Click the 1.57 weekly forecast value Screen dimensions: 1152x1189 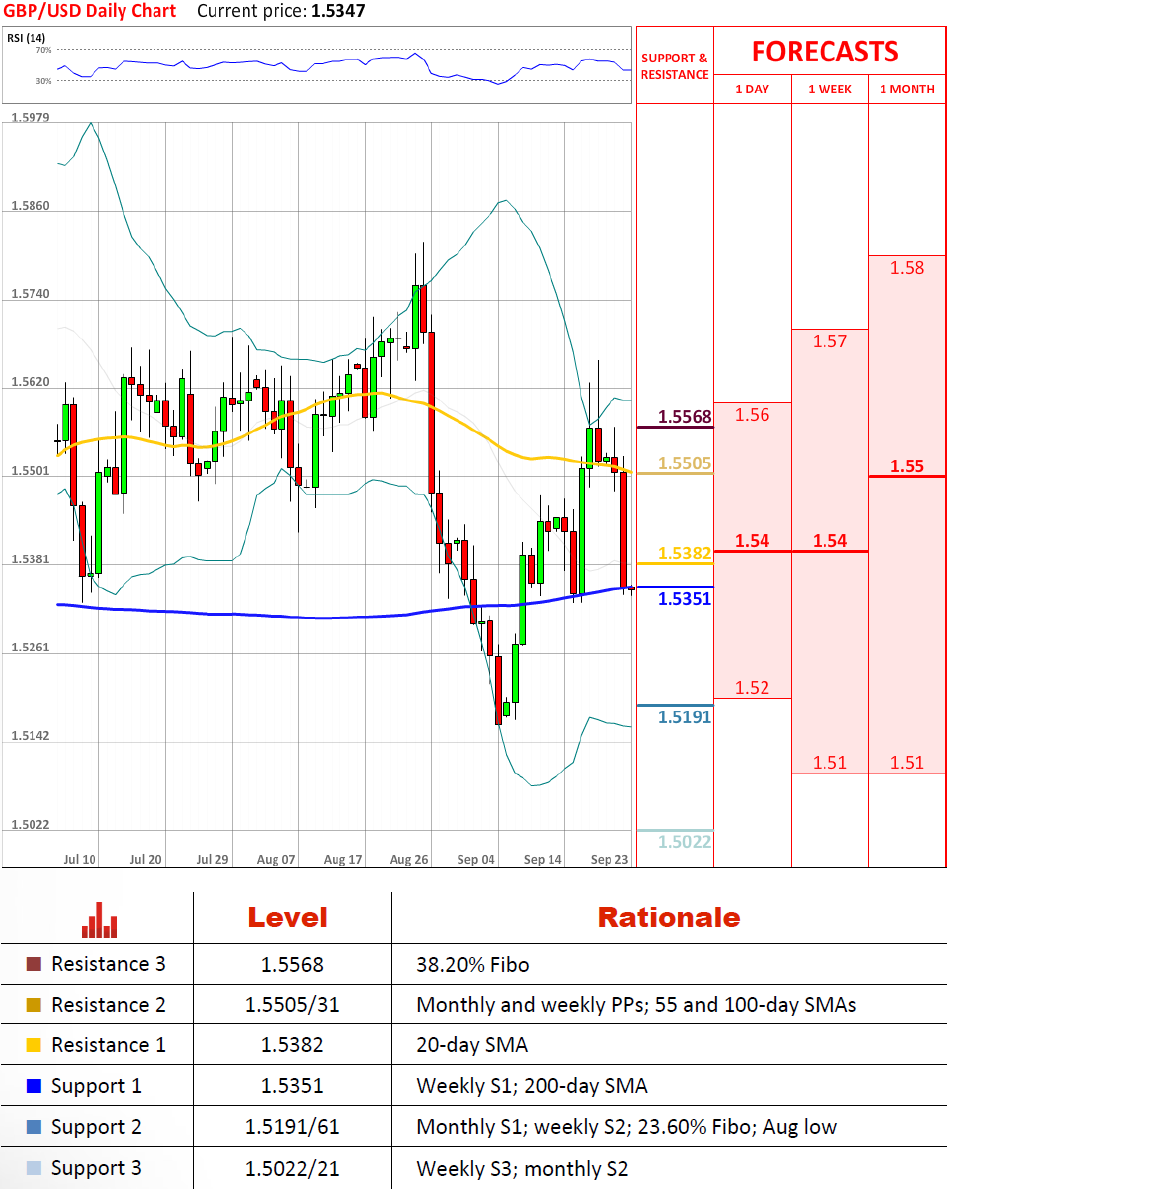830,341
